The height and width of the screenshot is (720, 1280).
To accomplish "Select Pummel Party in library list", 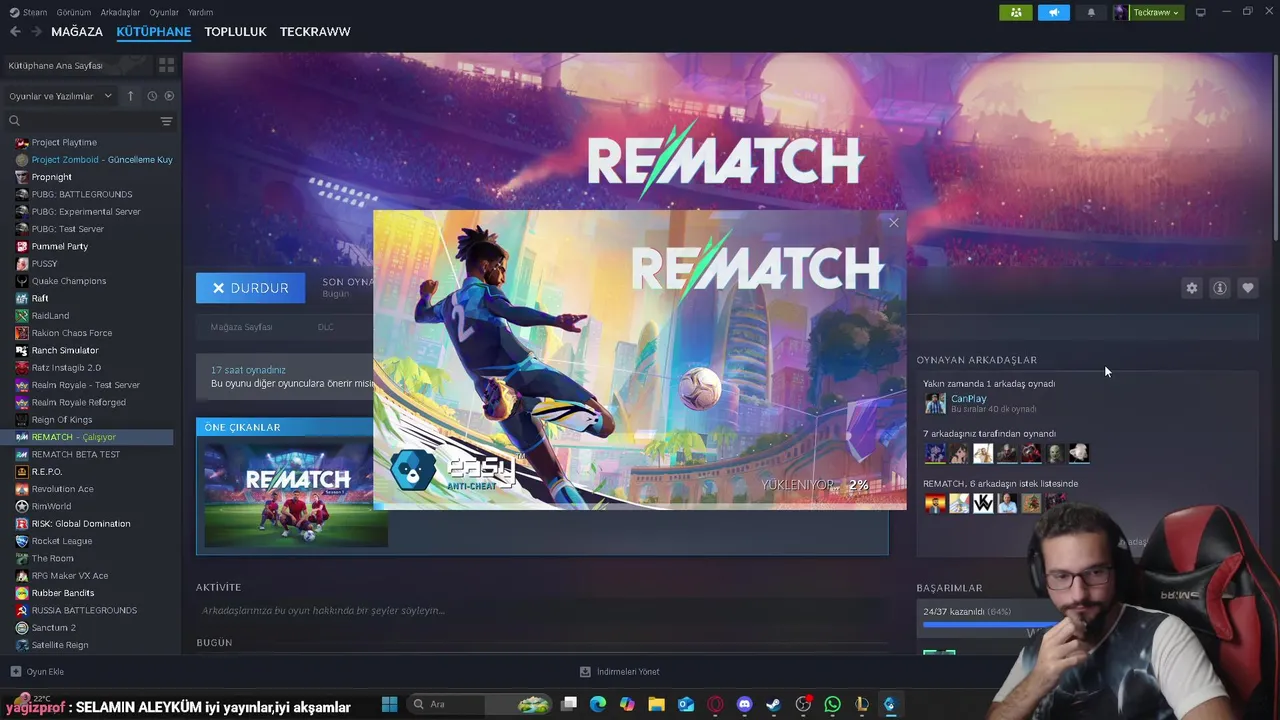I will 93,246.
